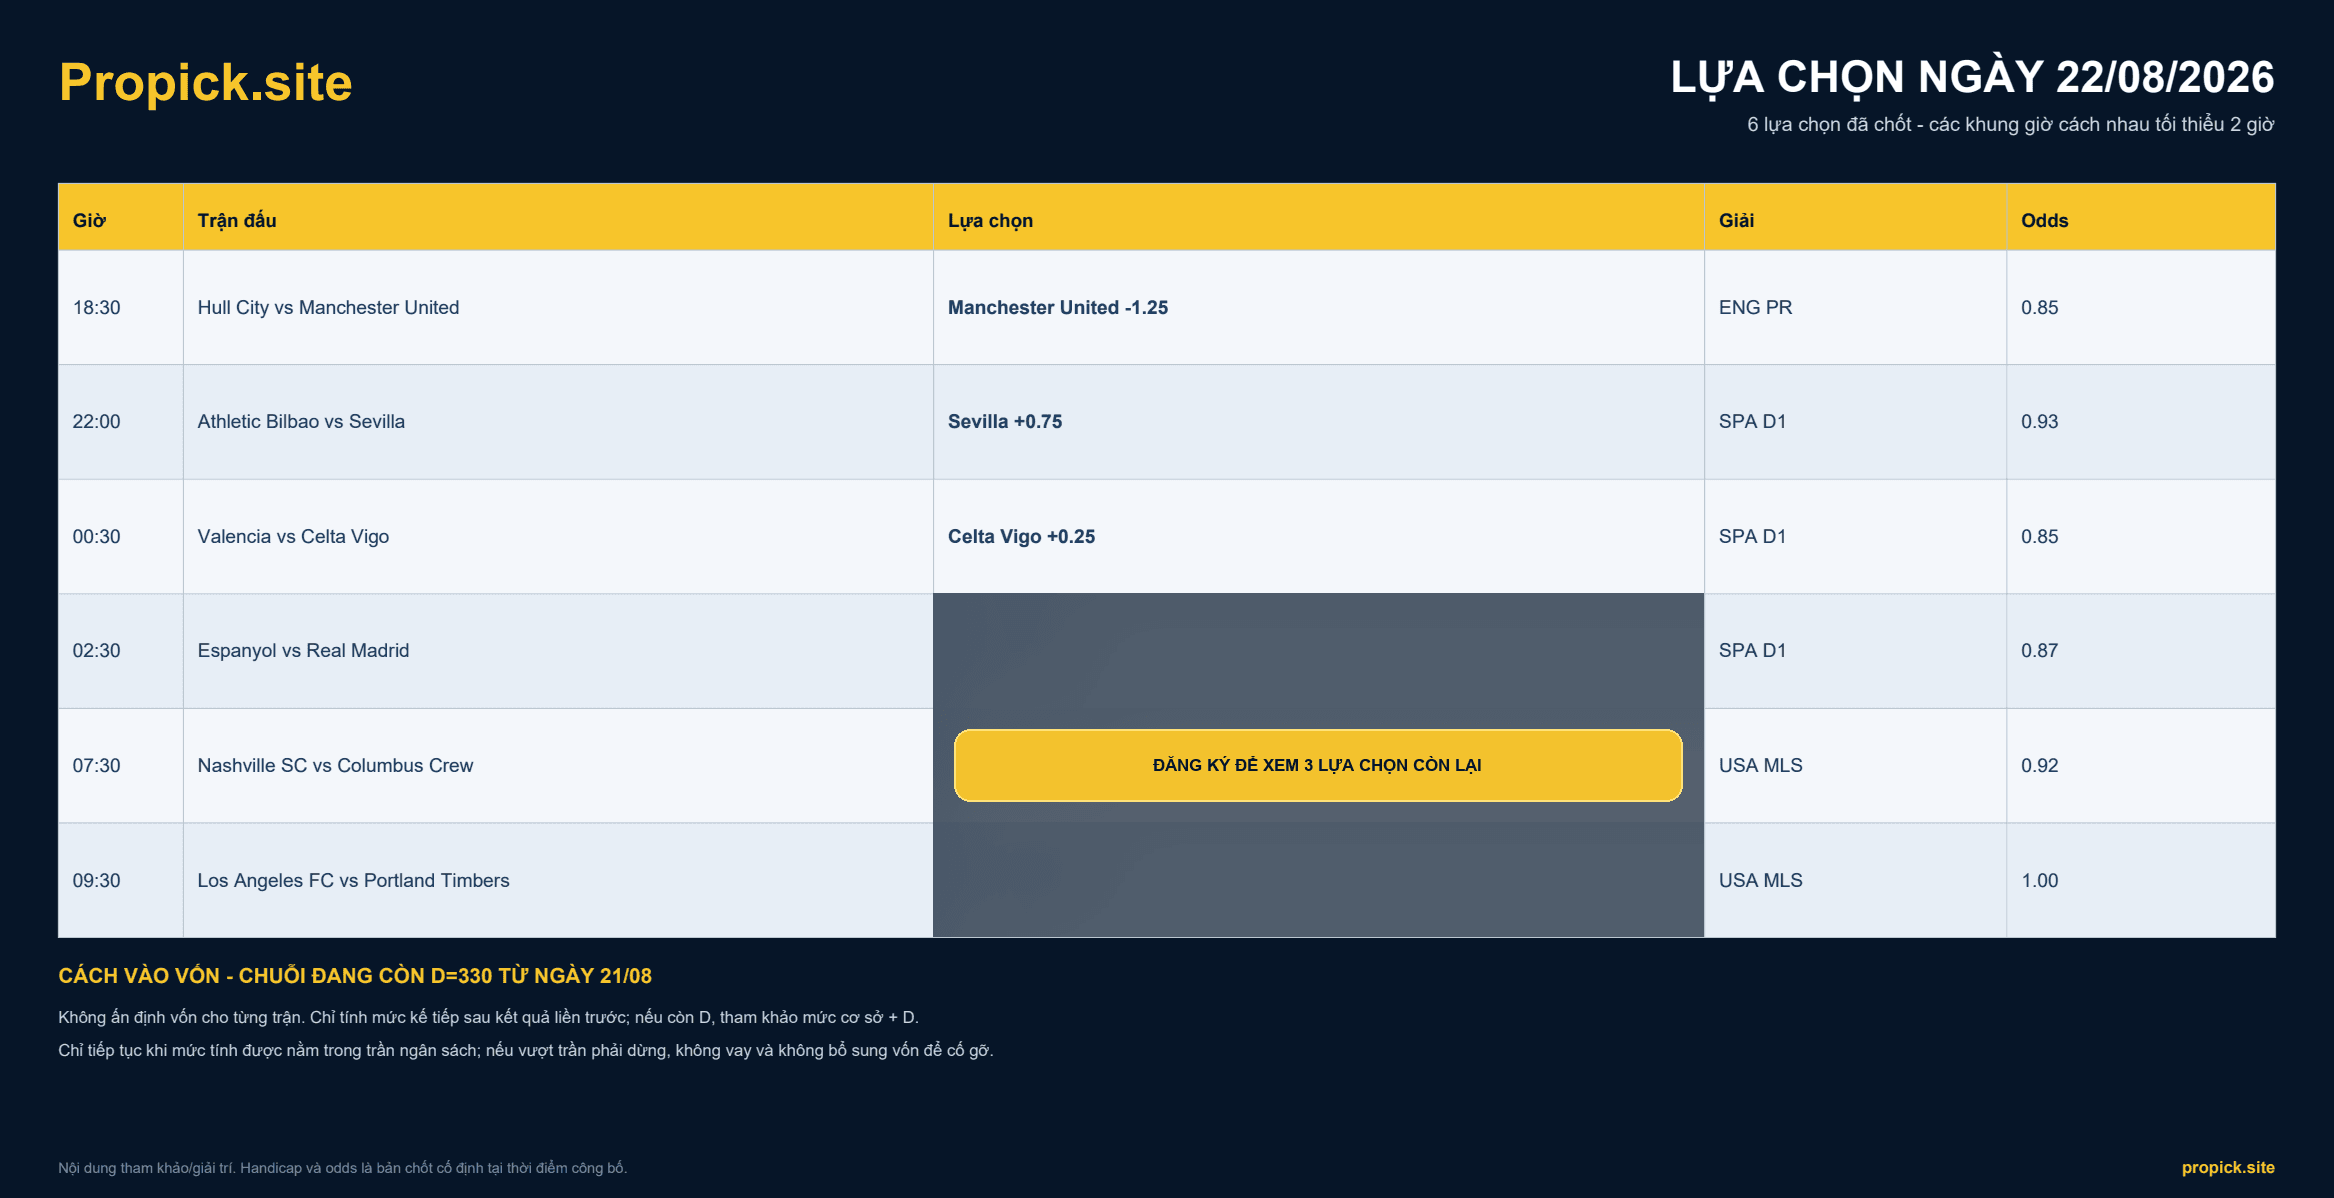Screen dimensions: 2334x1198
Task: Select the Hull City vs Manchester United match
Action: click(328, 307)
